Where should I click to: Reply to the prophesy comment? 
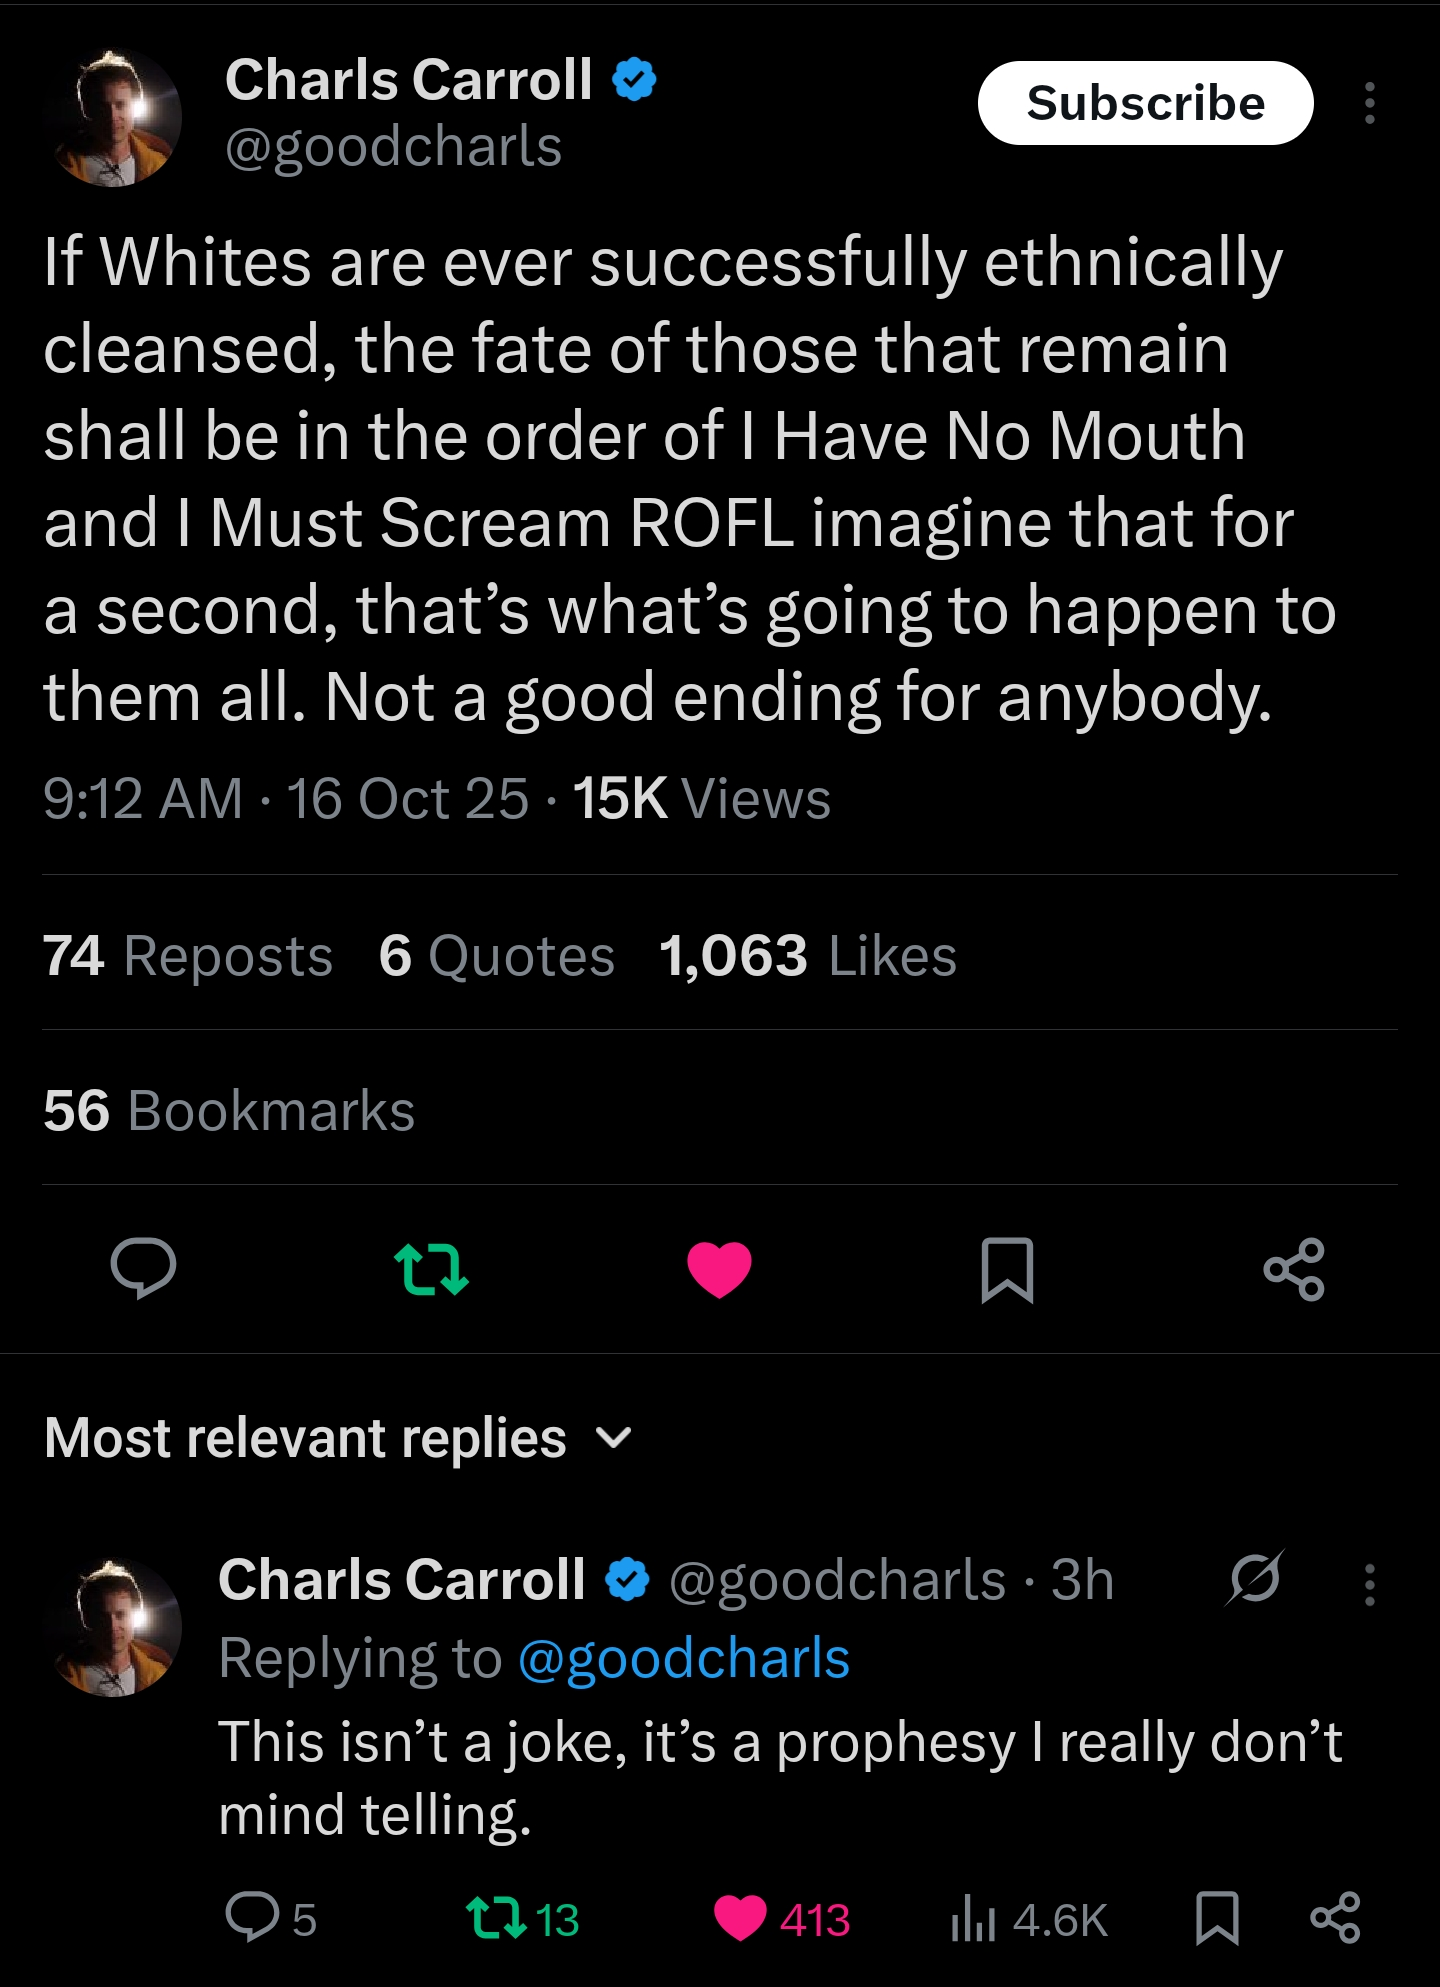[270, 1919]
